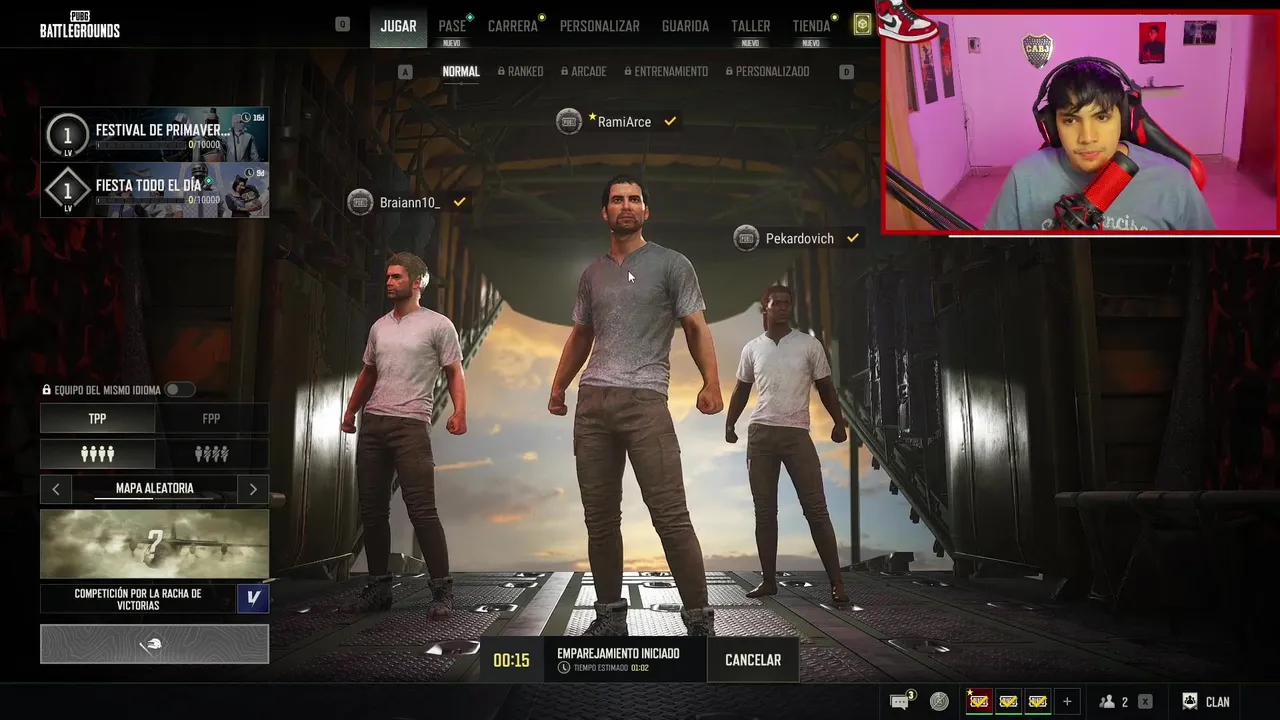Open the PASE tab

click(x=452, y=26)
